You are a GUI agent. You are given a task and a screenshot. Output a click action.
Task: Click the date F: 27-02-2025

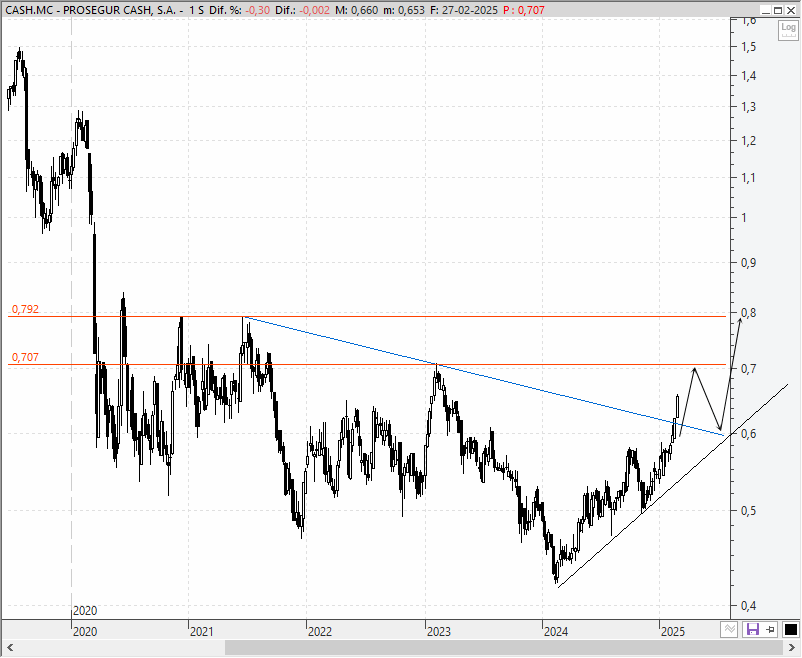pyautogui.click(x=464, y=10)
